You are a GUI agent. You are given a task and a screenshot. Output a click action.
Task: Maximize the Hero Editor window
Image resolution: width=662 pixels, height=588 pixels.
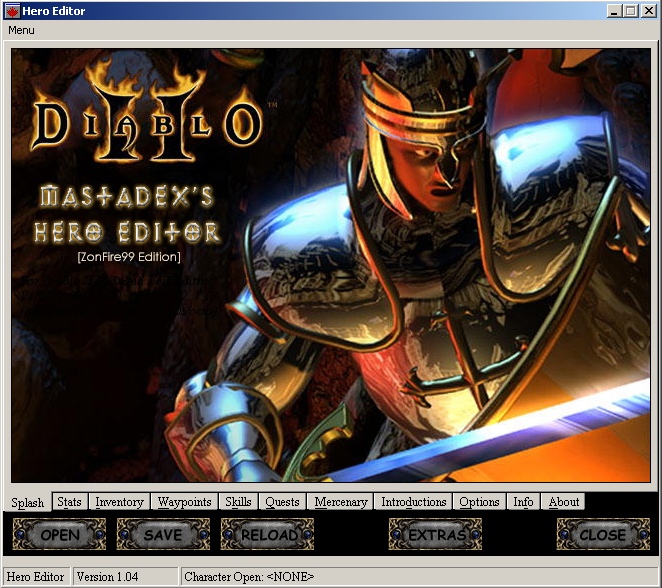point(631,11)
